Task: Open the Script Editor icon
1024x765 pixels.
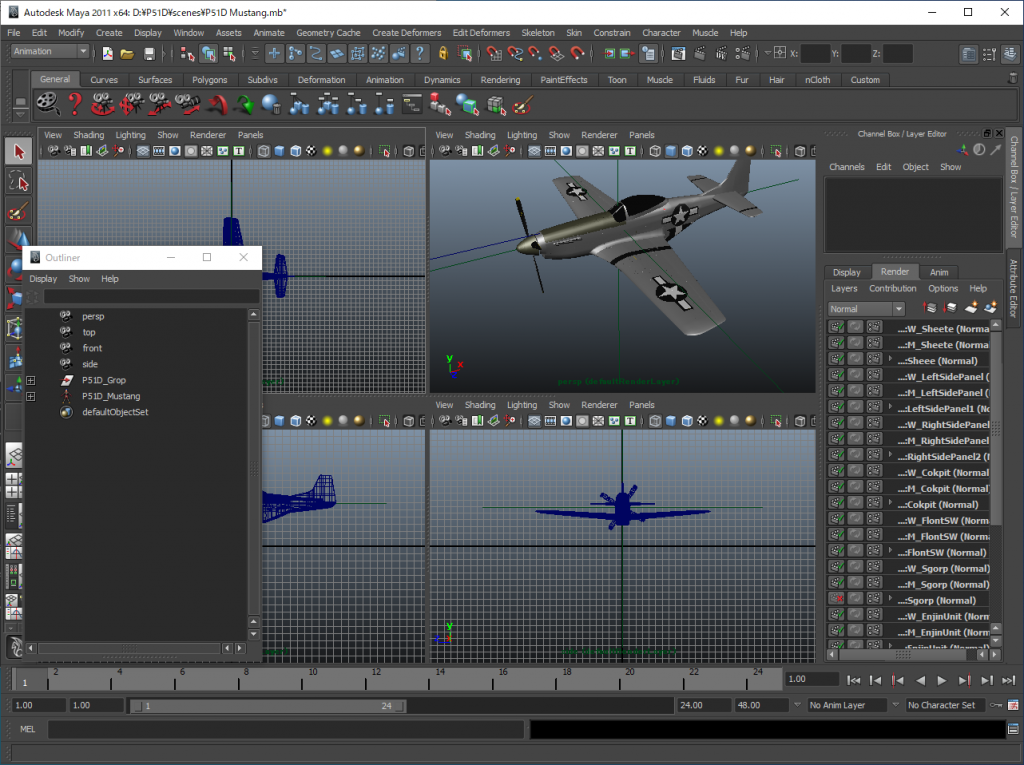Action: pyautogui.click(x=1013, y=729)
